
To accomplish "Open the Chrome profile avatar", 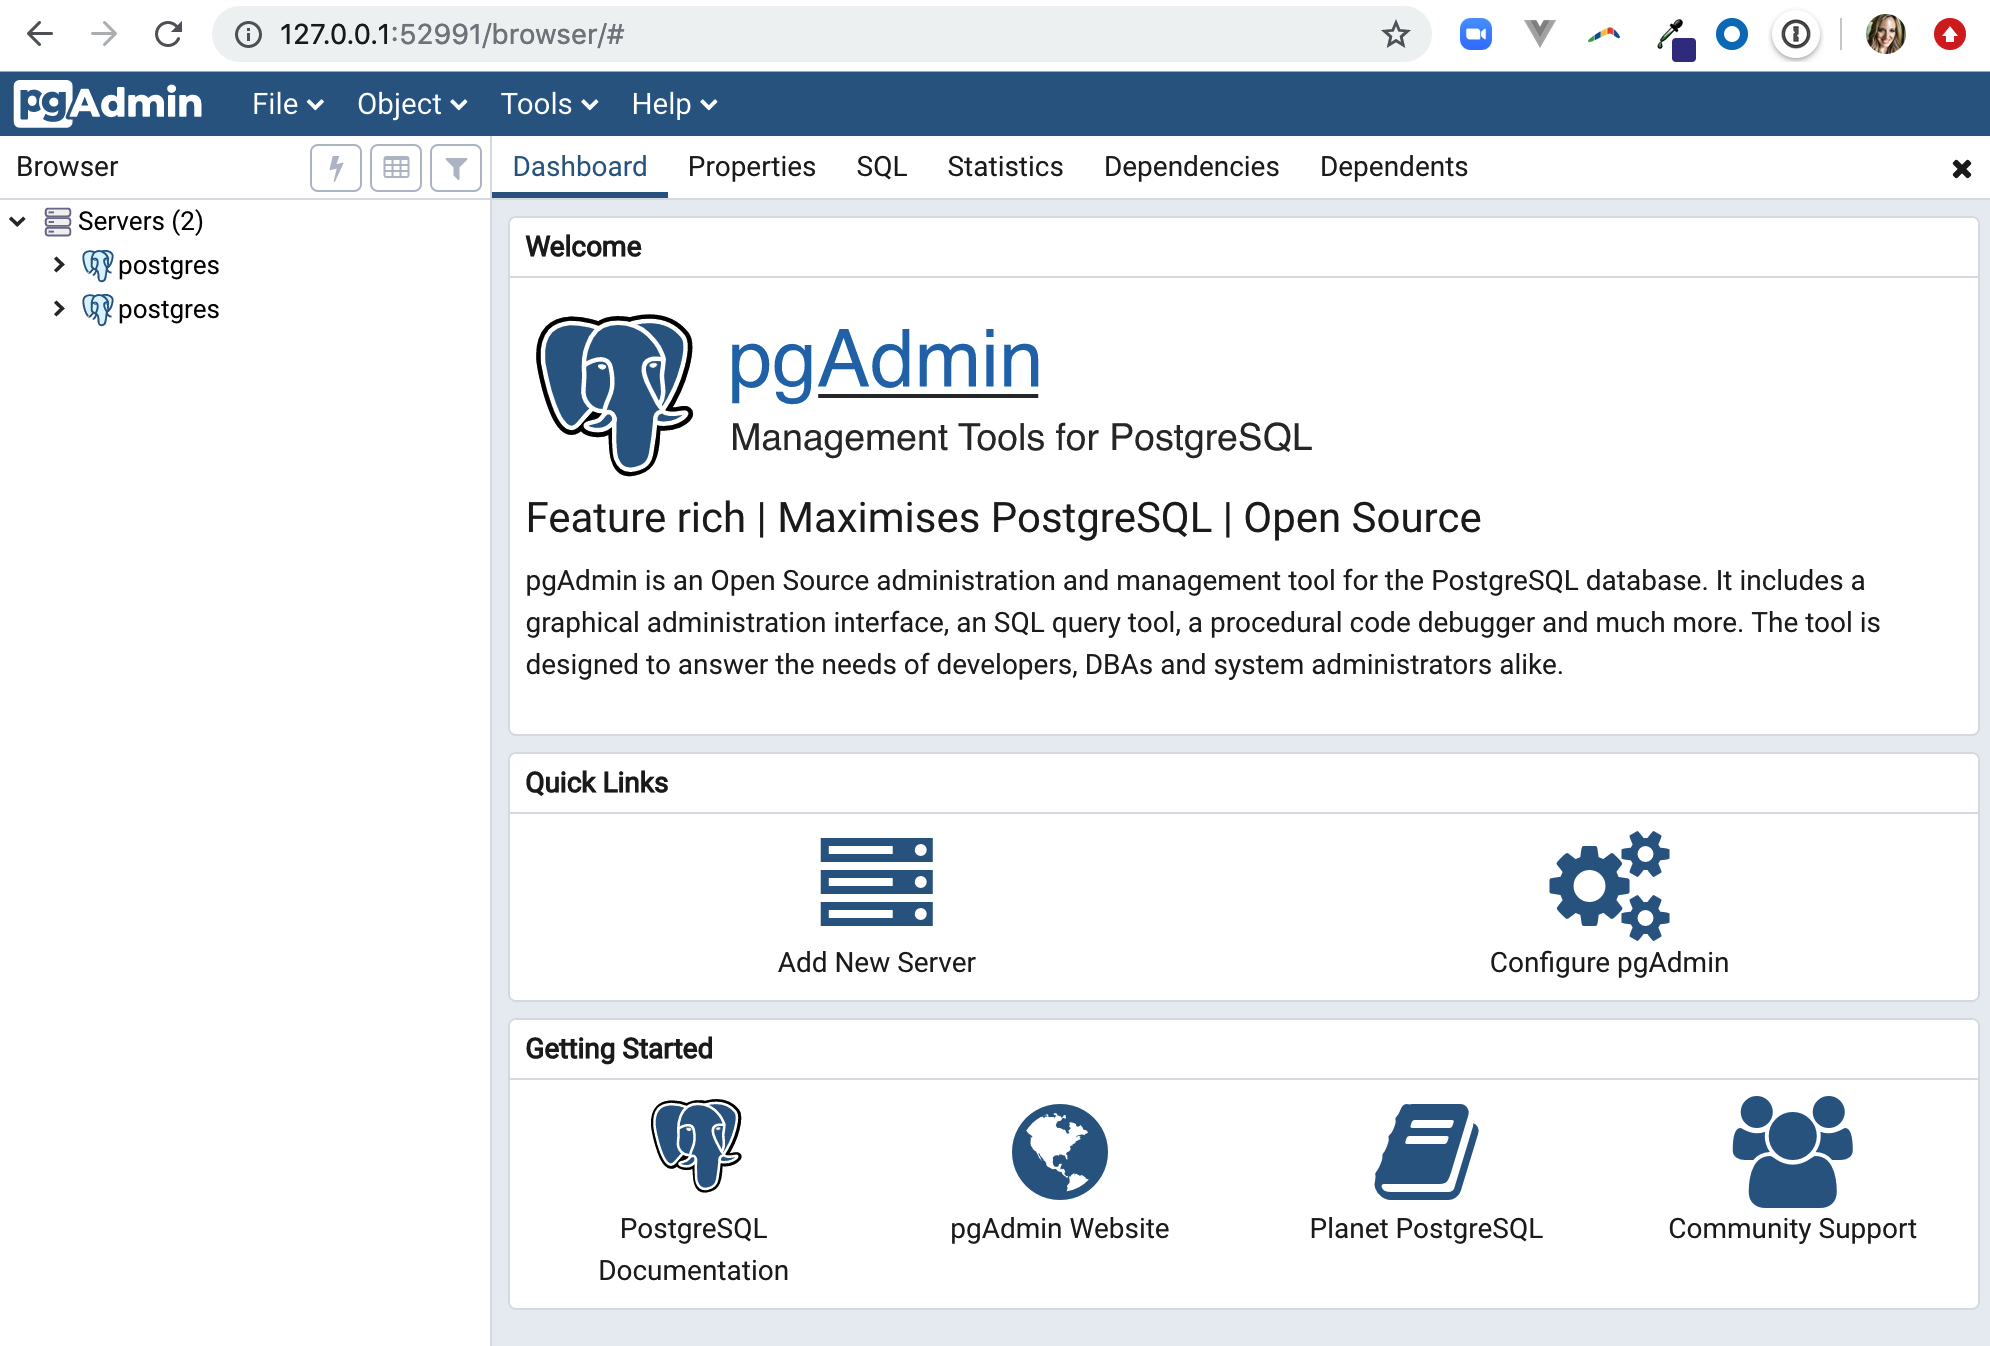I will pos(1886,34).
